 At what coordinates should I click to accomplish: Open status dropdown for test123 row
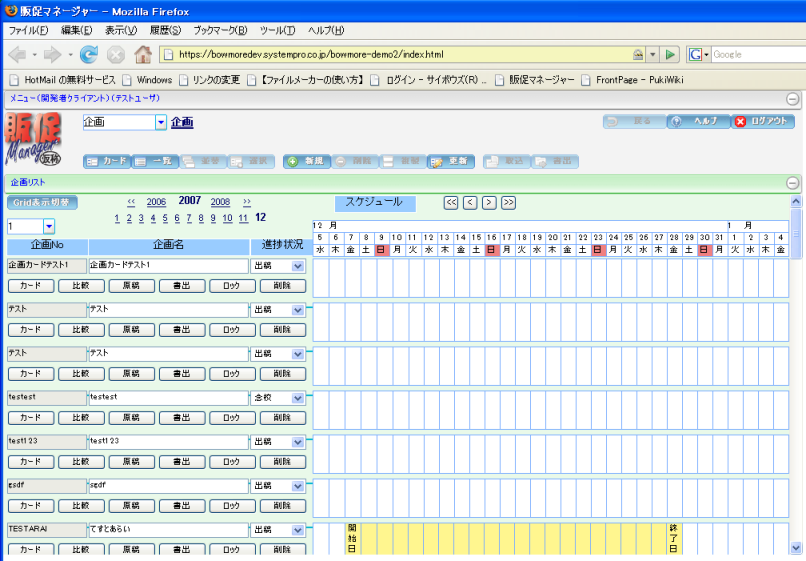298,442
